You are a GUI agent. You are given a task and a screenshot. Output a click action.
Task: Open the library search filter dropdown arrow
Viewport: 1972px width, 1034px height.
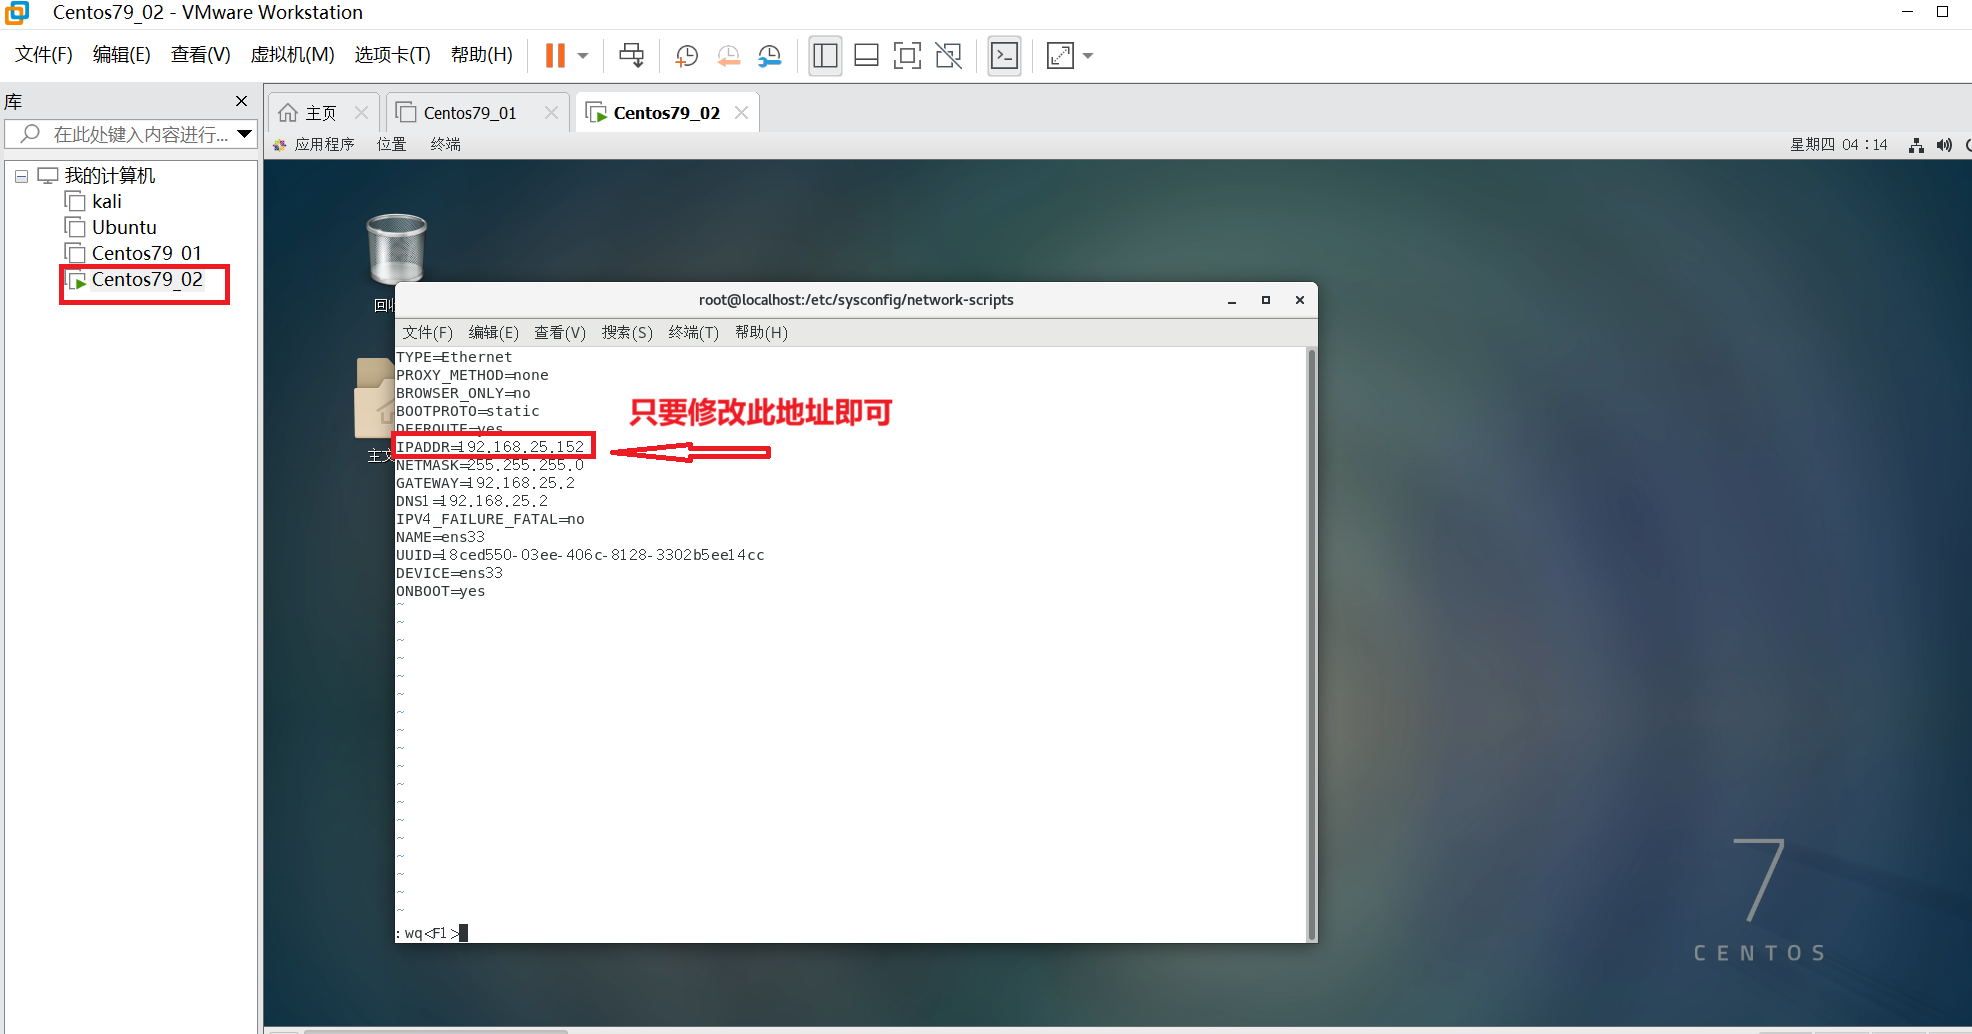(x=244, y=134)
